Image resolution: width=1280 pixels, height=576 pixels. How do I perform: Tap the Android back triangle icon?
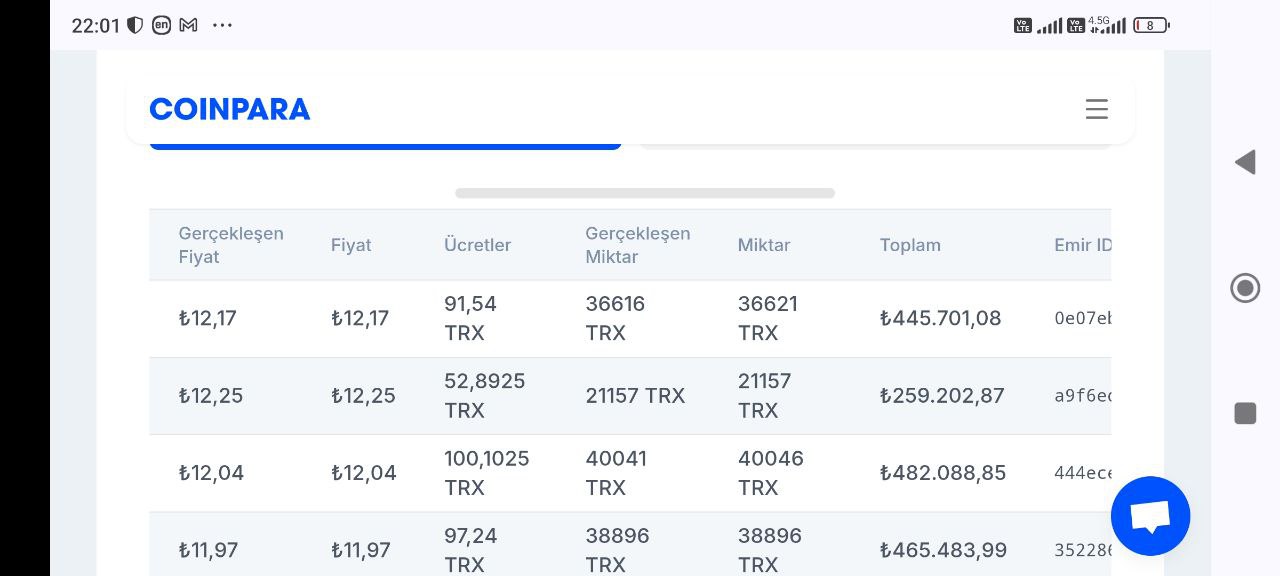[1245, 162]
